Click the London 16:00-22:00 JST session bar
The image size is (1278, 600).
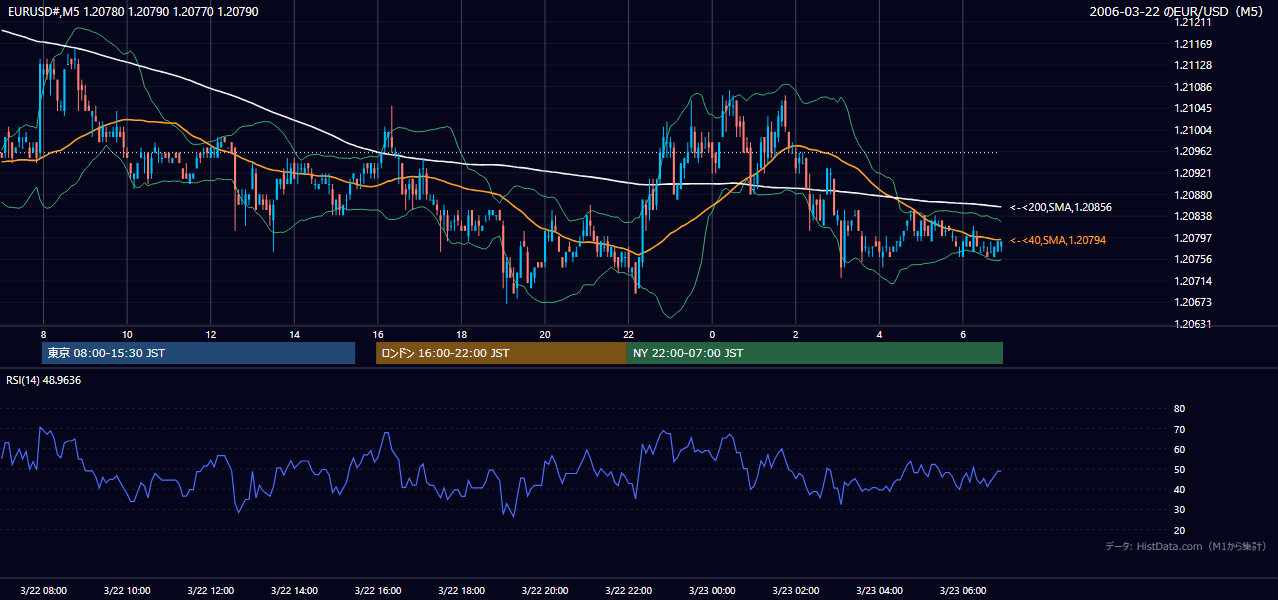(501, 353)
